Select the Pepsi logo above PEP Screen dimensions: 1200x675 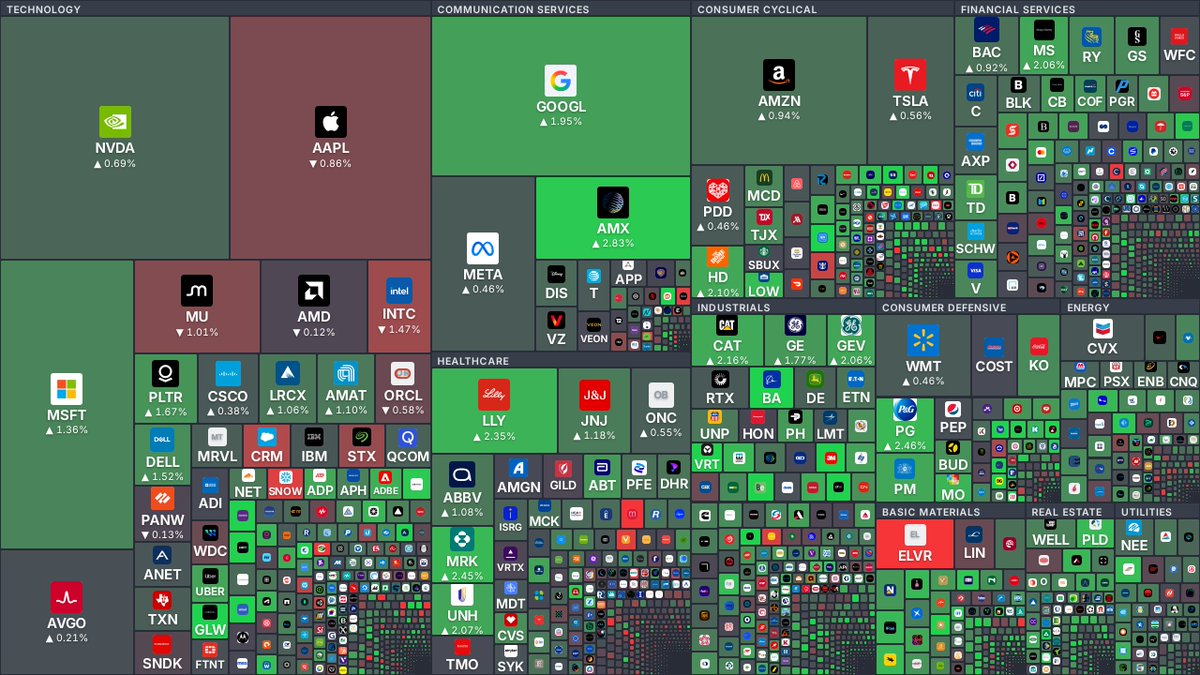[953, 409]
